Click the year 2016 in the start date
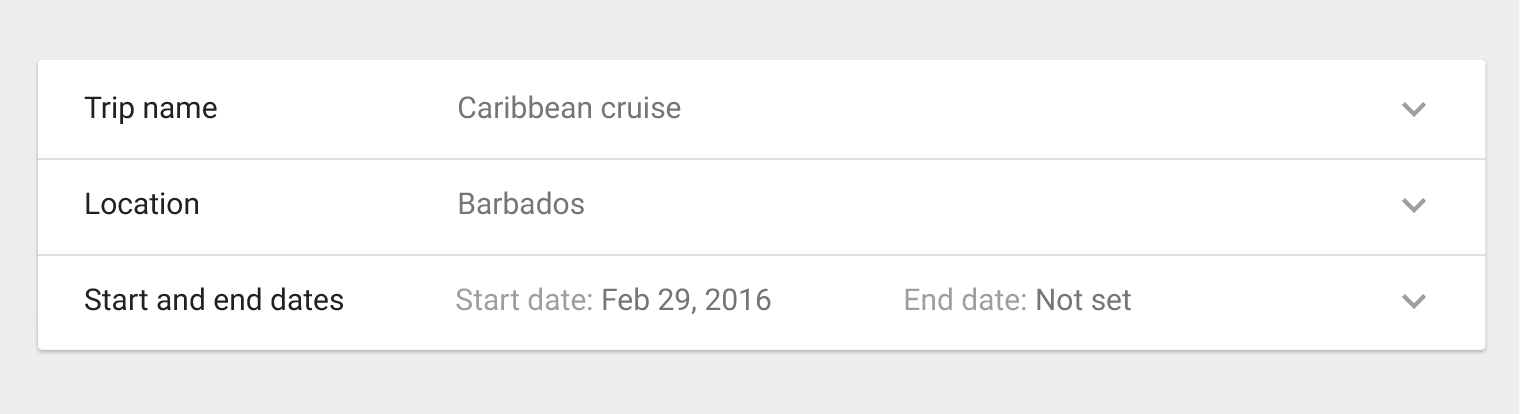The image size is (1520, 414). [x=738, y=300]
